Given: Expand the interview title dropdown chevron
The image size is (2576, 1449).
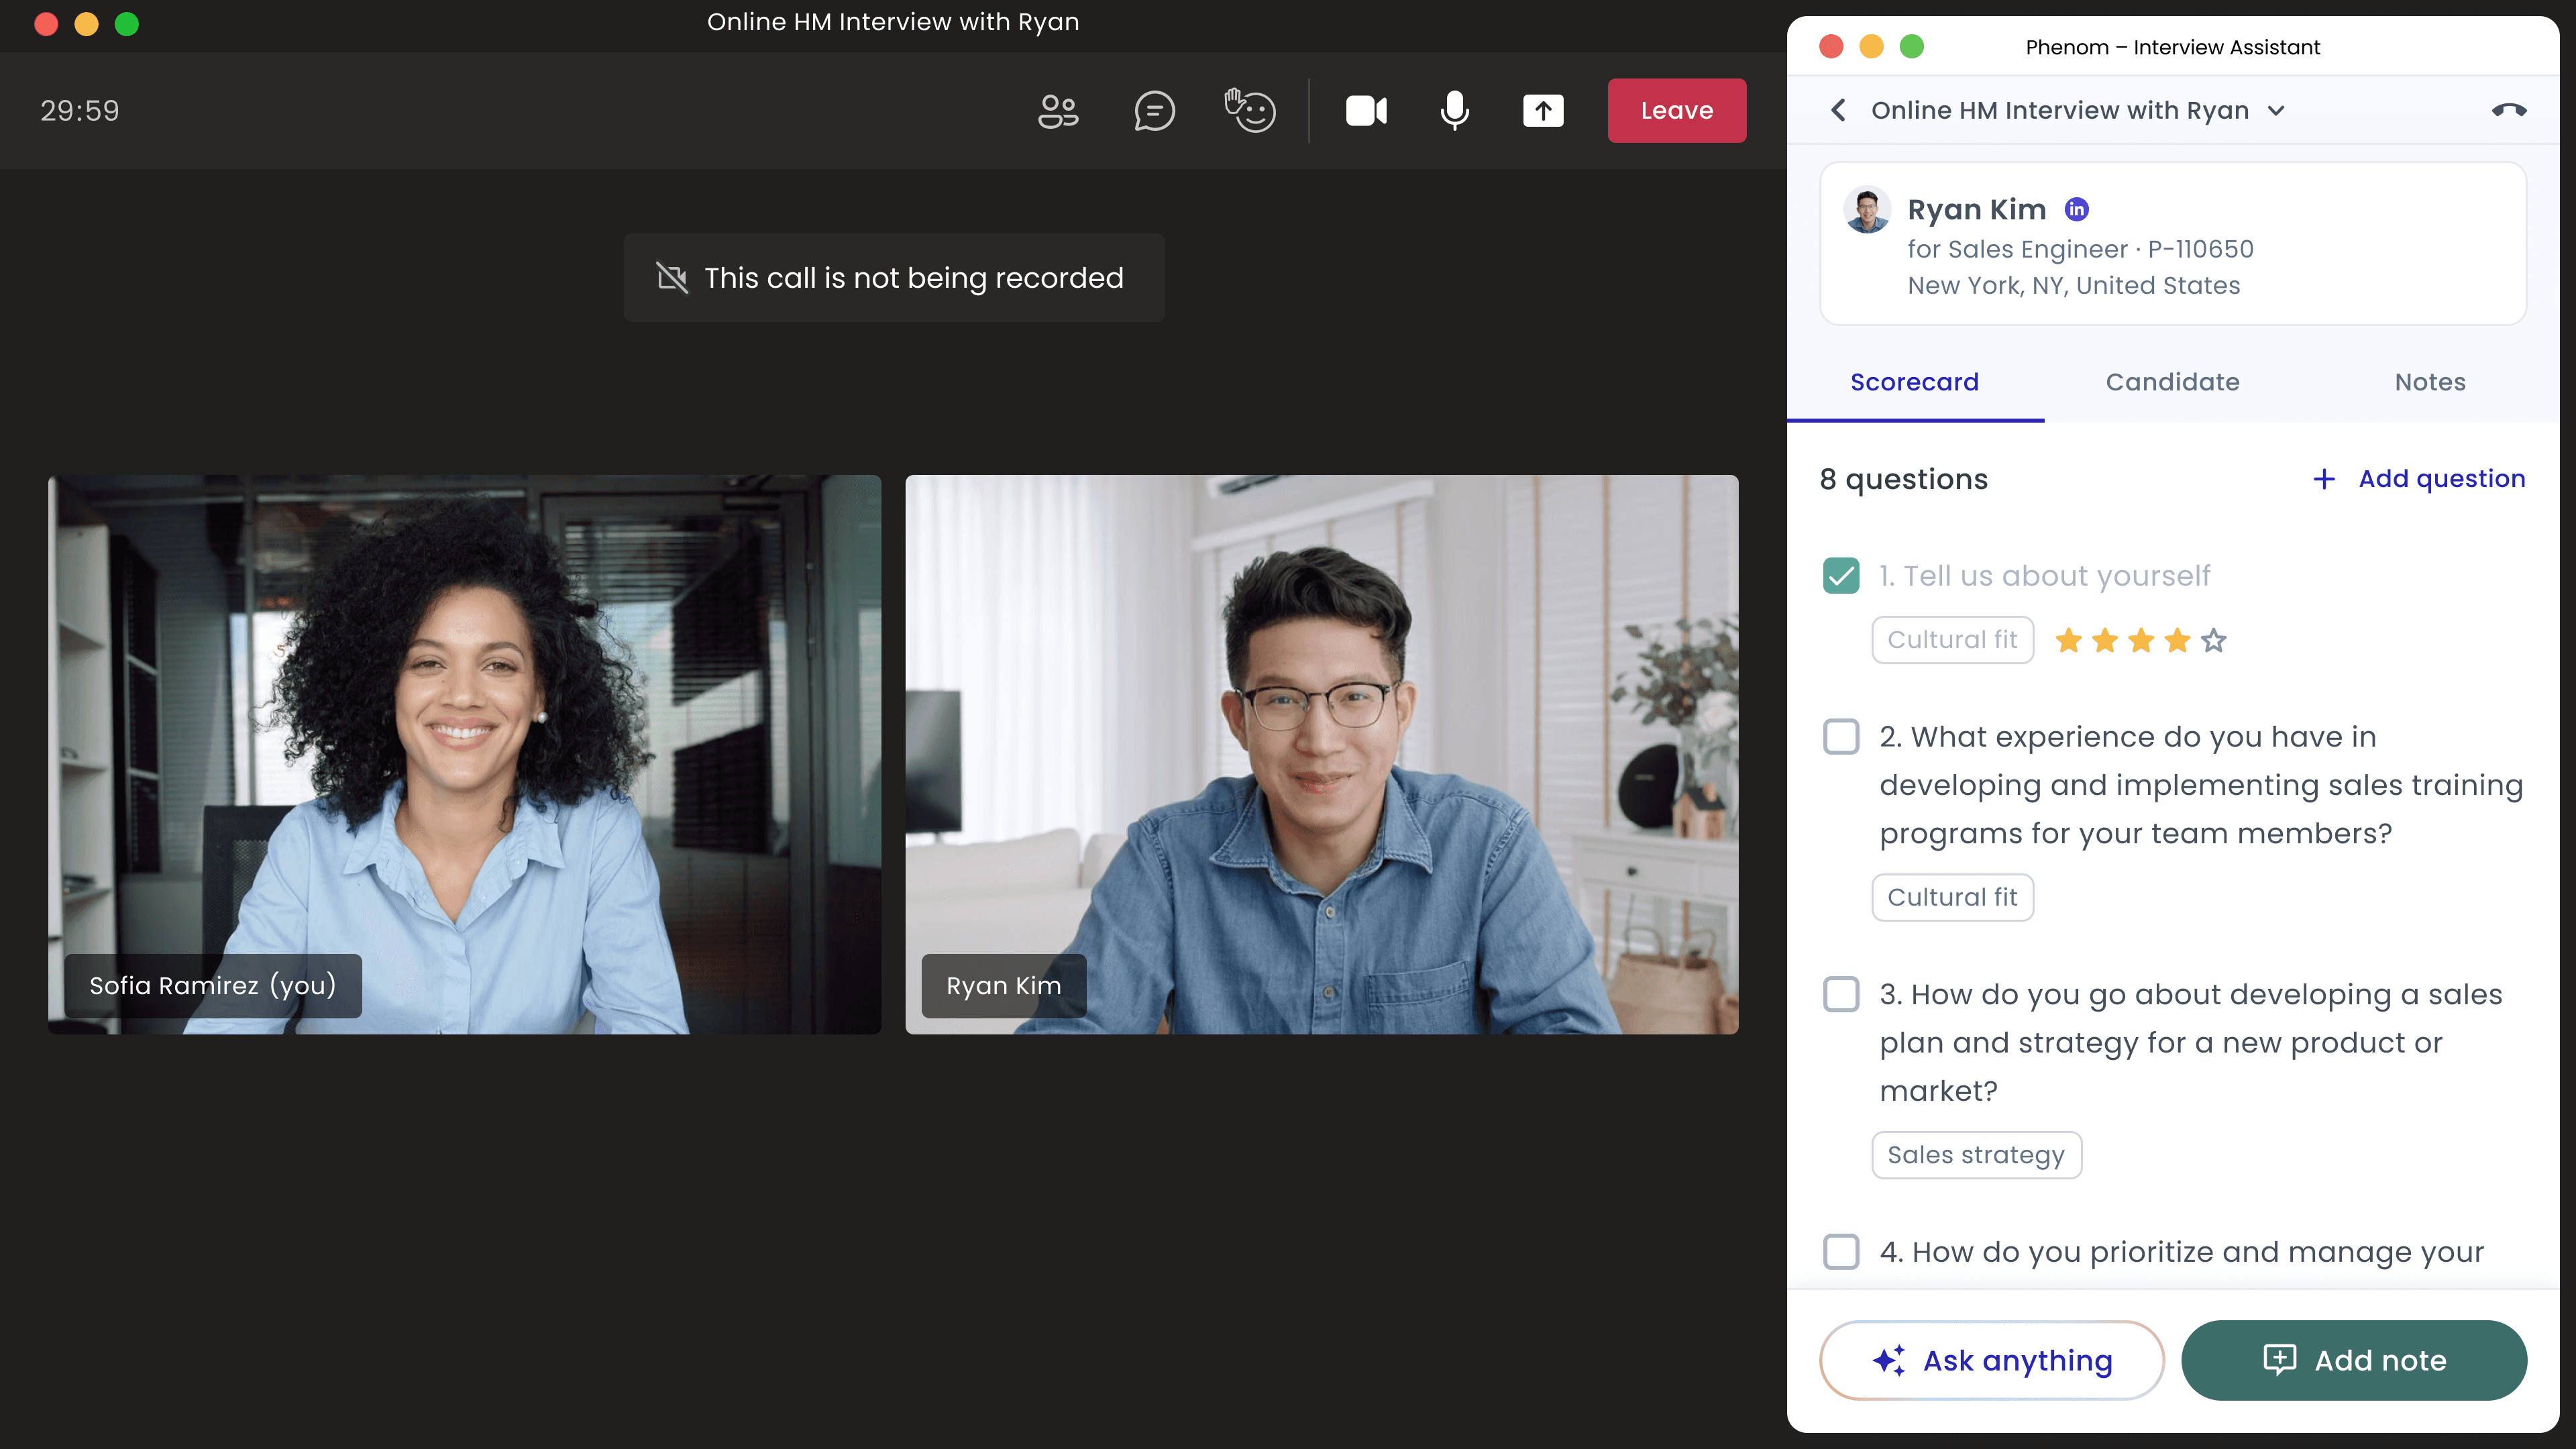Looking at the screenshot, I should [2277, 111].
